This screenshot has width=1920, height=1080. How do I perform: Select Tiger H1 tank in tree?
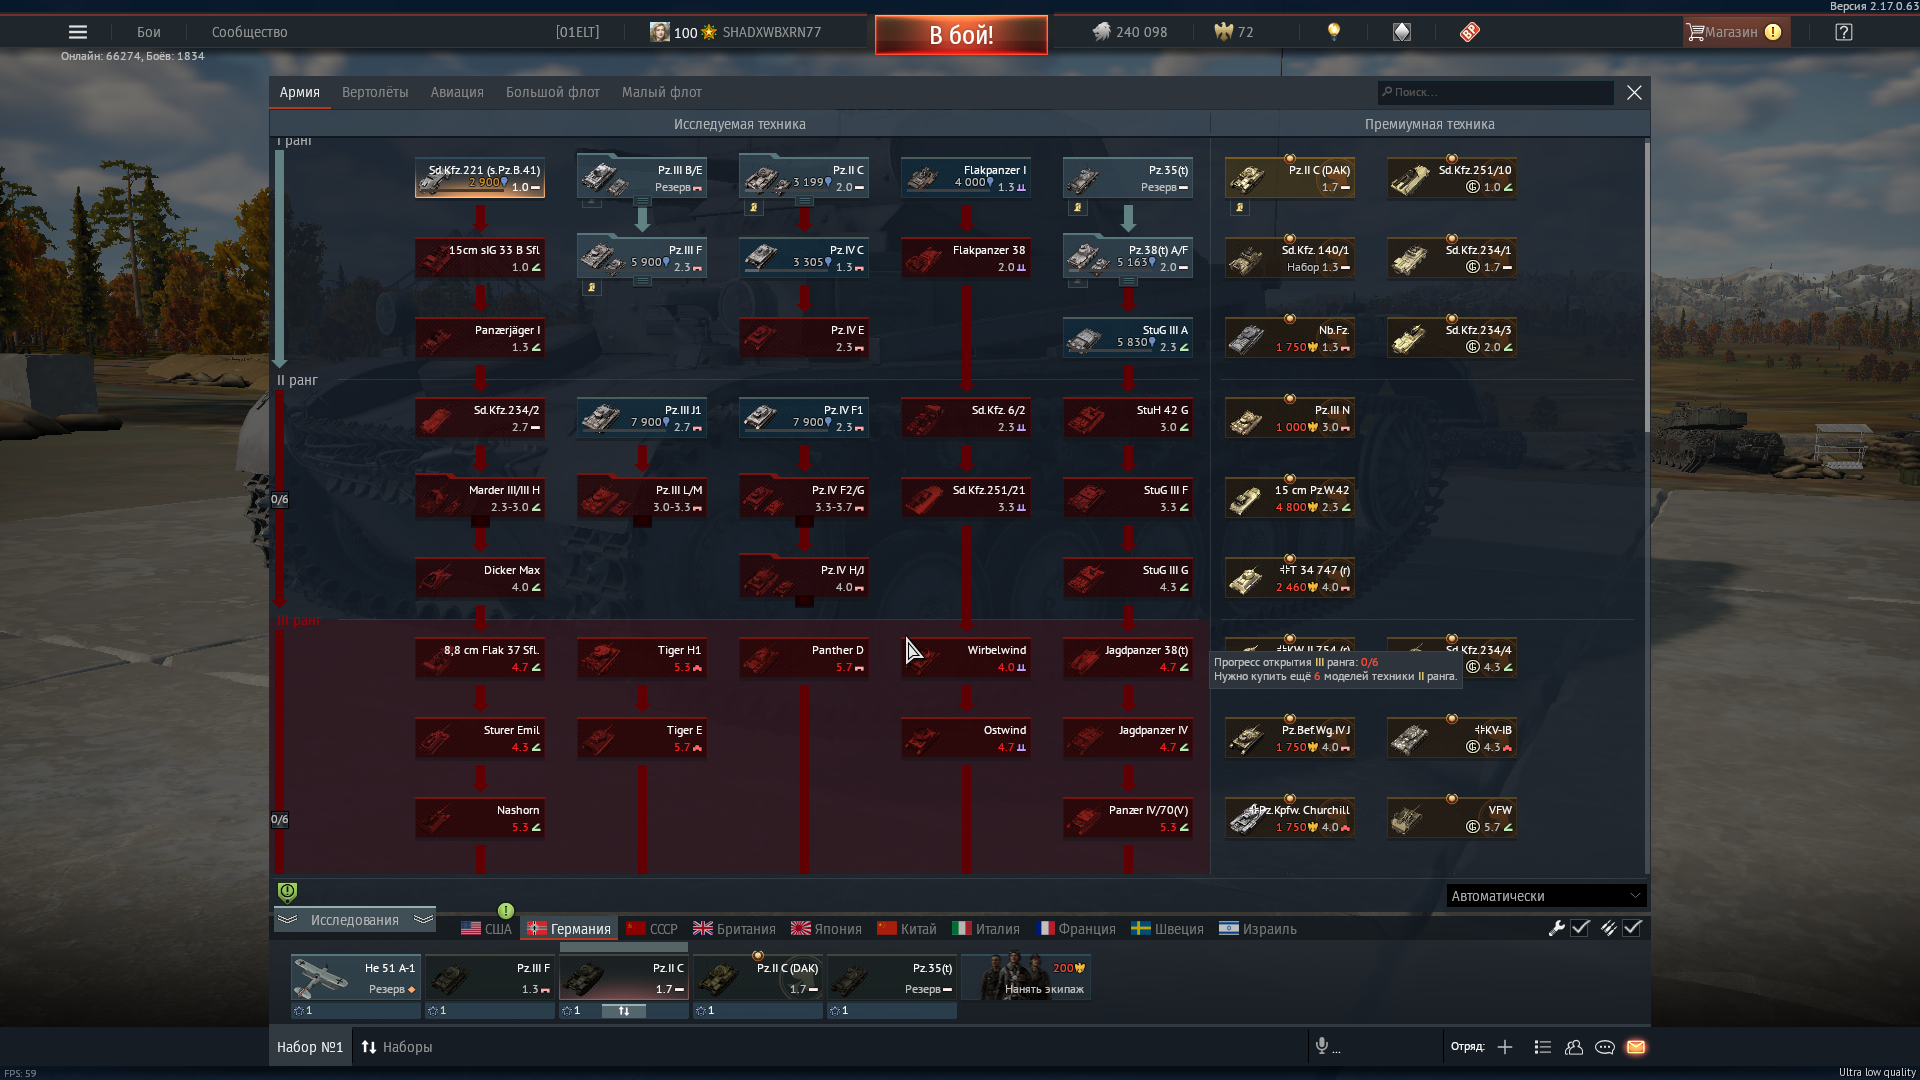(642, 658)
